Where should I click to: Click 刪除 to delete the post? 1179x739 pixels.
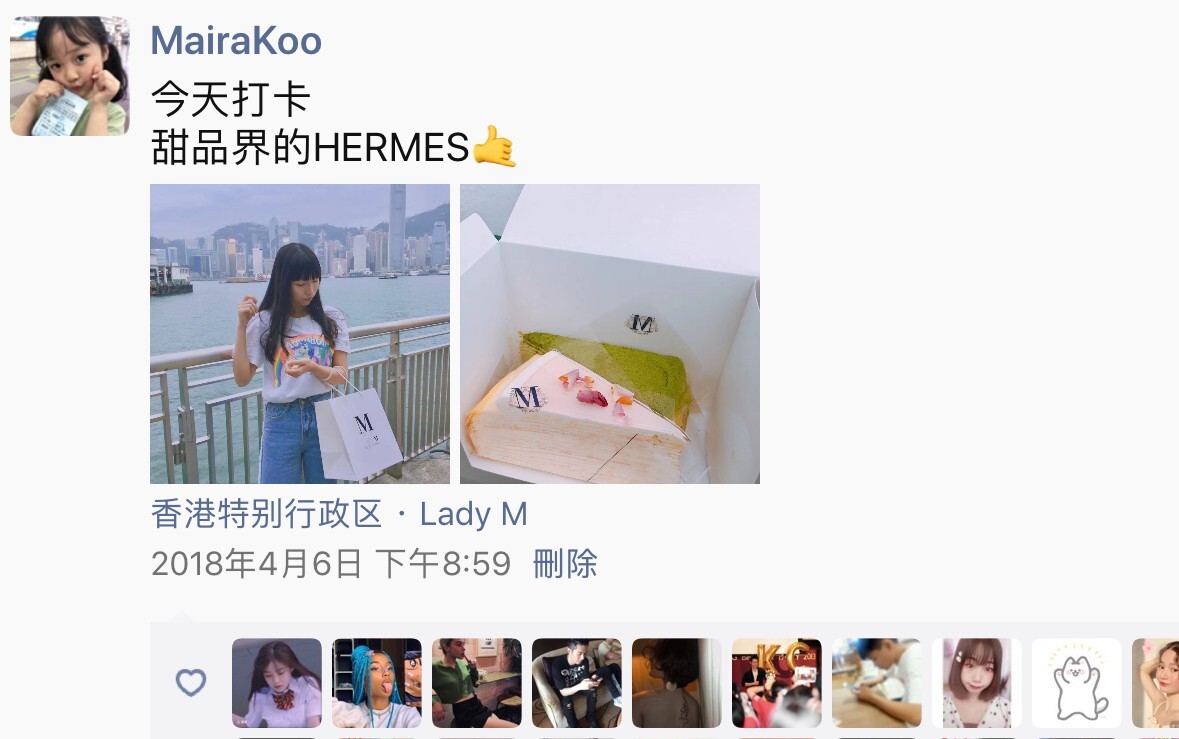565,564
